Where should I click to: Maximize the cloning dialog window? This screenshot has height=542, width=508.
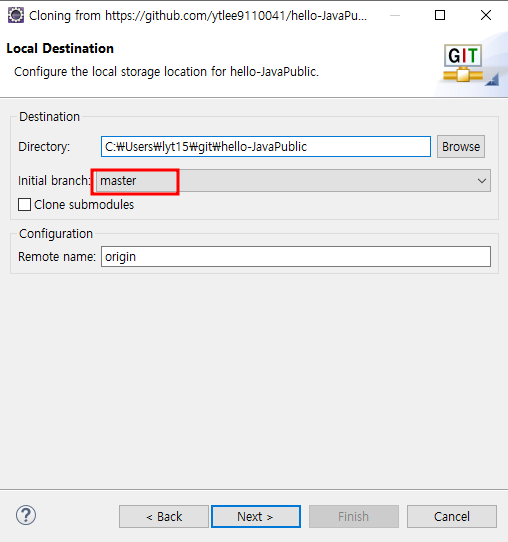(440, 15)
